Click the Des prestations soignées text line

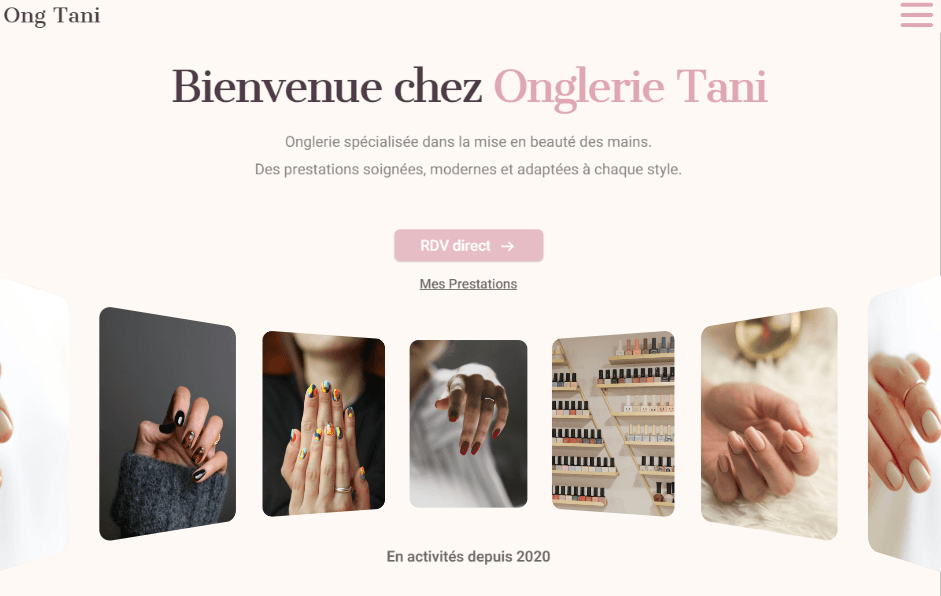468,169
